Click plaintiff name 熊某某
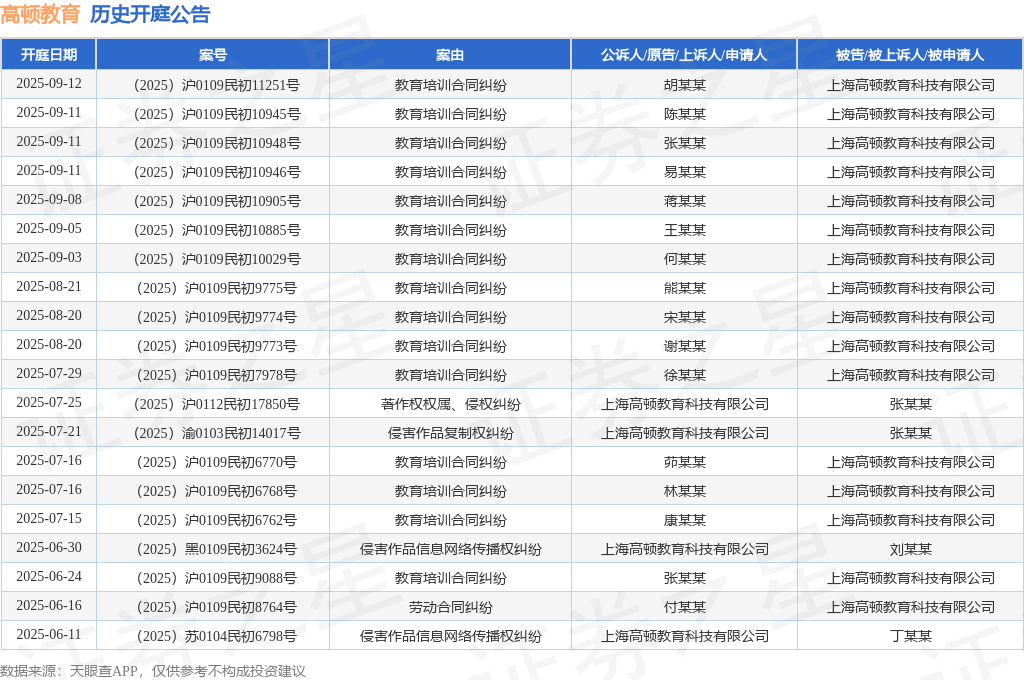Image resolution: width=1024 pixels, height=680 pixels. pyautogui.click(x=684, y=288)
